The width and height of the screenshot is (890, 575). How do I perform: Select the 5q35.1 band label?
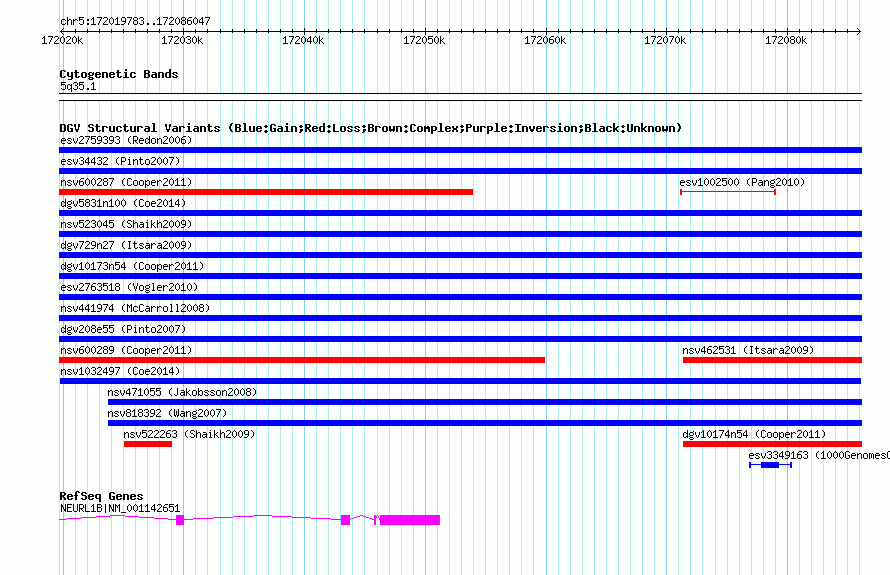(78, 86)
